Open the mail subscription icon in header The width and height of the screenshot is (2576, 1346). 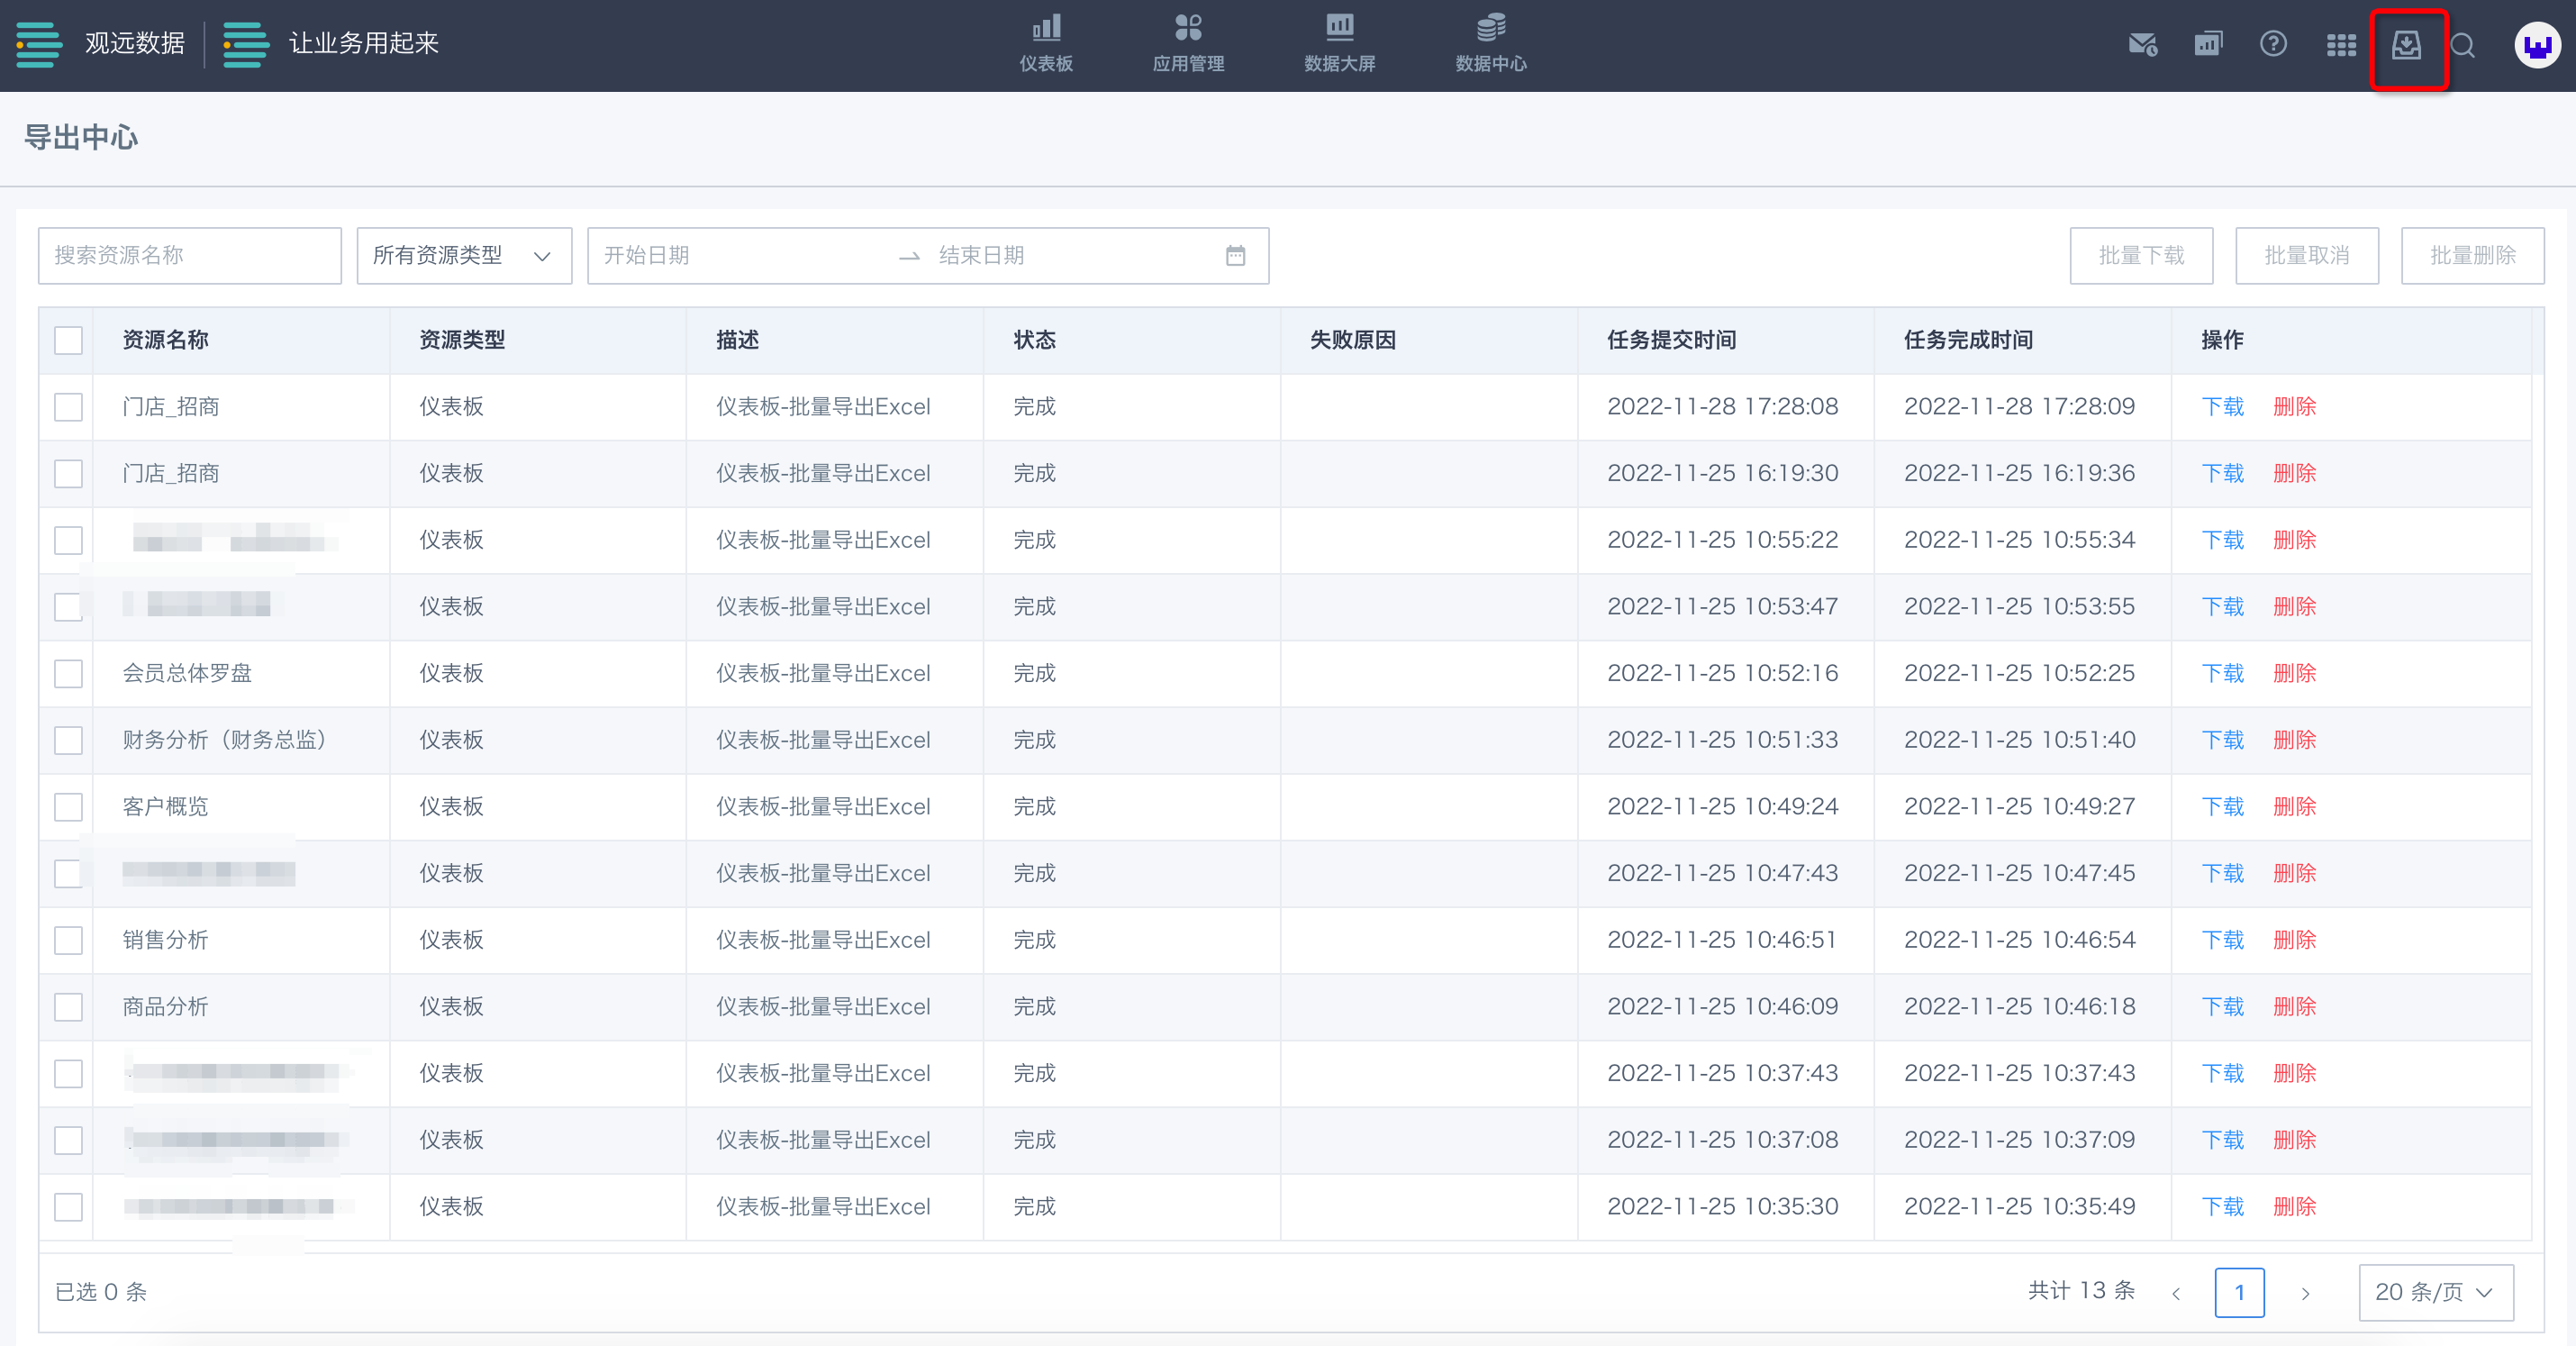[x=2142, y=44]
